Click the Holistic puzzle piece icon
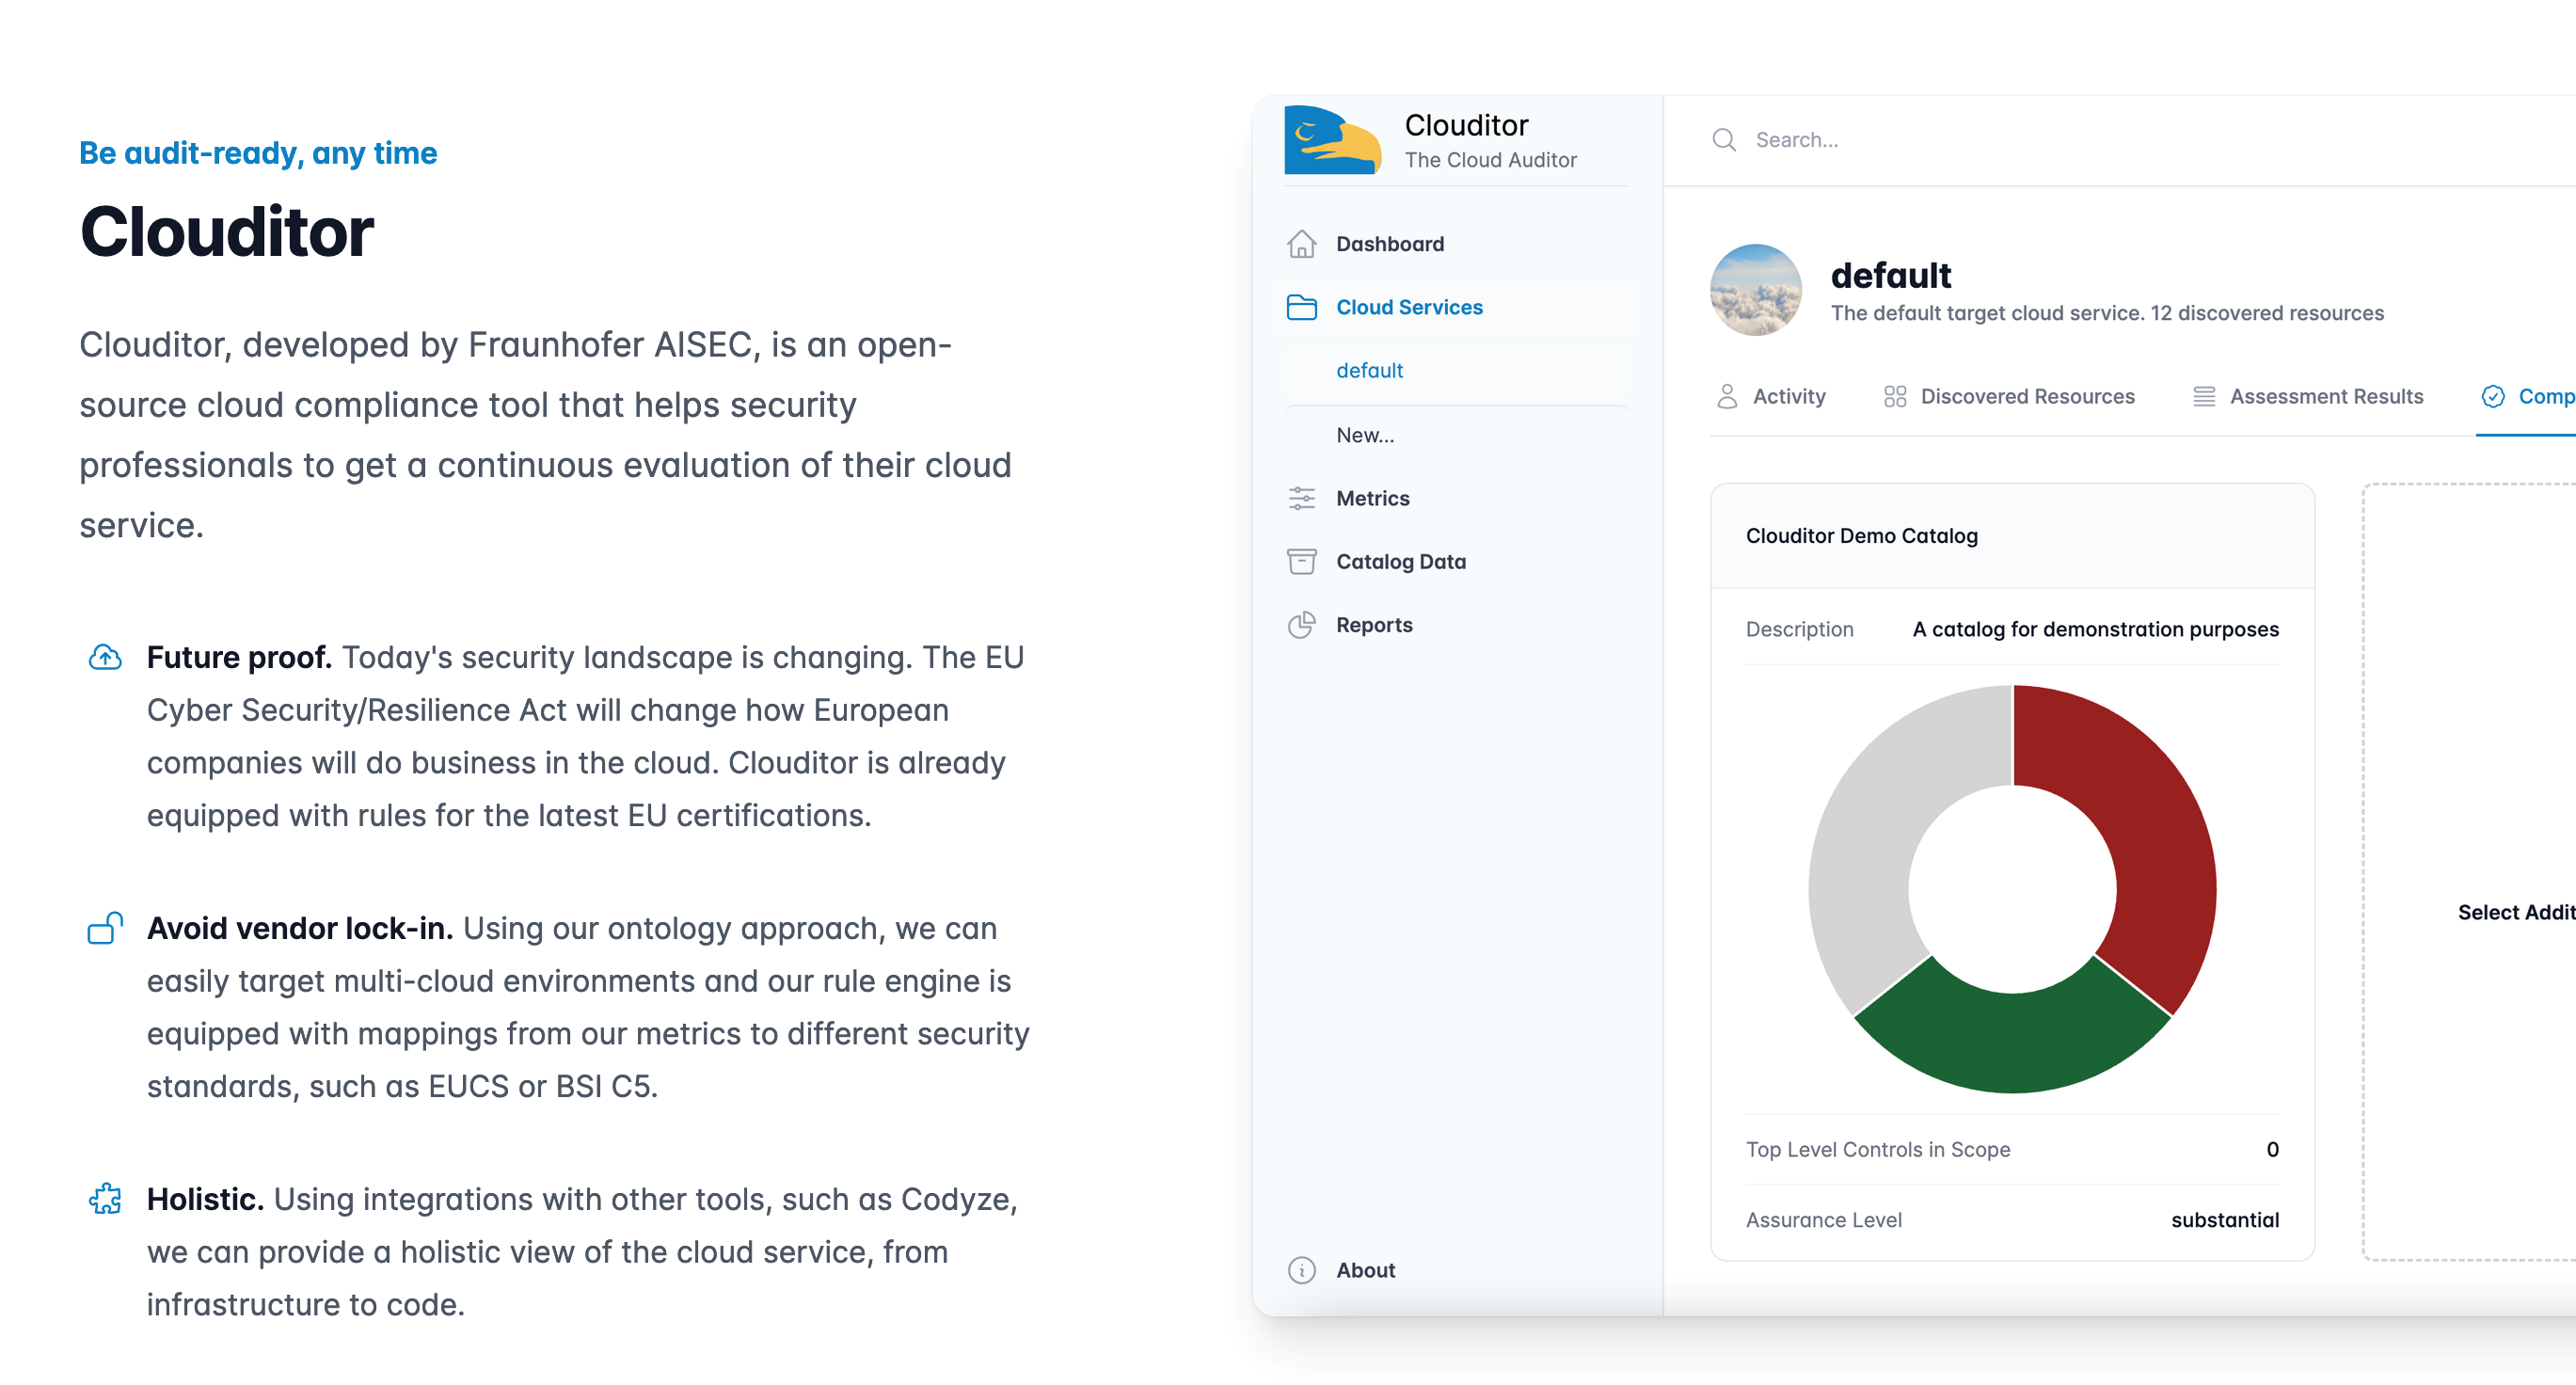The image size is (2576, 1385). 105,1199
